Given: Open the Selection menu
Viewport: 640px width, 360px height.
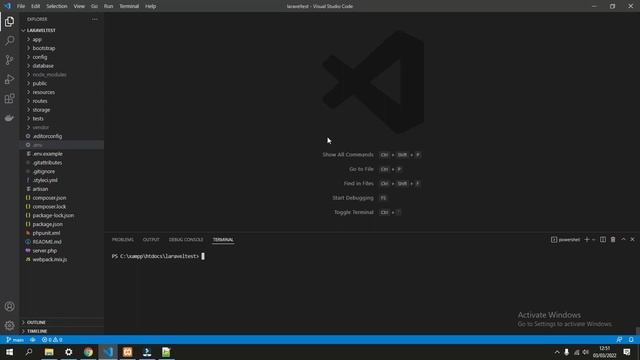Looking at the screenshot, I should pos(57,6).
